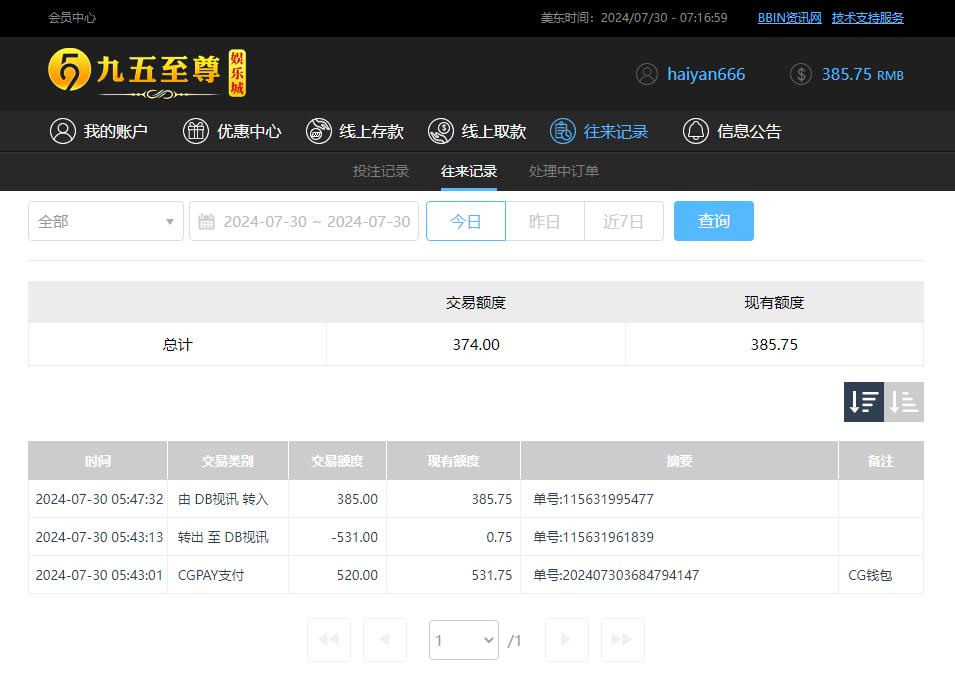Toggle descending sort order
Image resolution: width=955 pixels, height=675 pixels.
pos(862,401)
